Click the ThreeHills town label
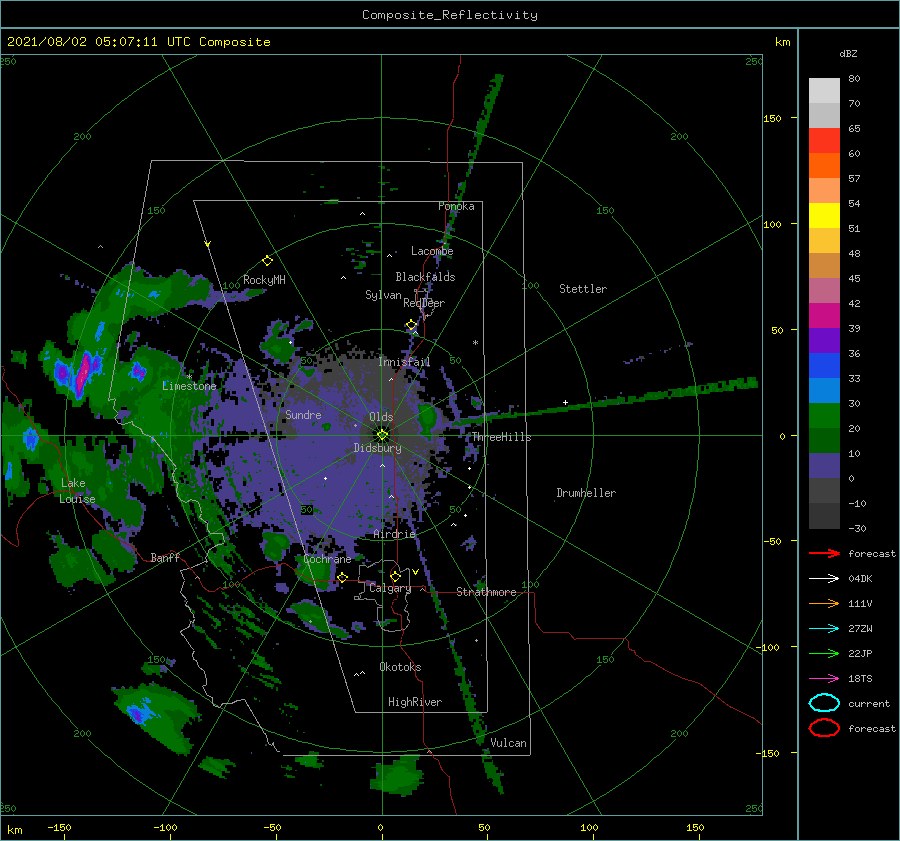The width and height of the screenshot is (900, 841). 501,437
